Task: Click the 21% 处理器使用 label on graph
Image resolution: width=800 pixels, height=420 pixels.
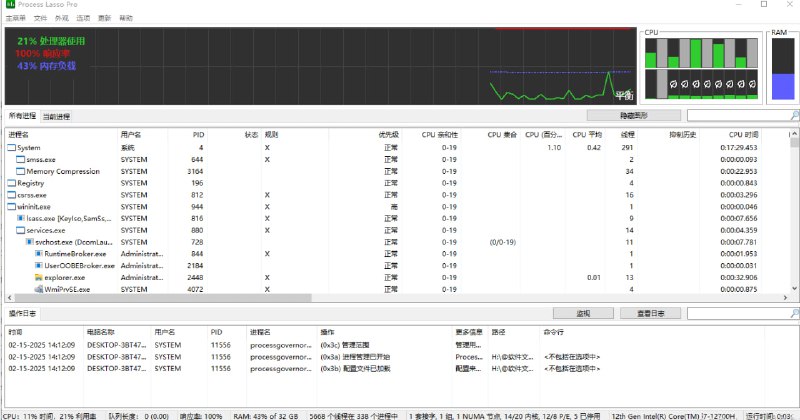Action: (51, 41)
